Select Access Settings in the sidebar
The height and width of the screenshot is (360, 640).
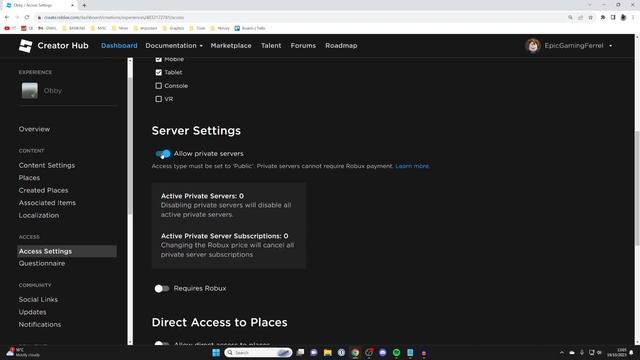[x=67, y=251]
